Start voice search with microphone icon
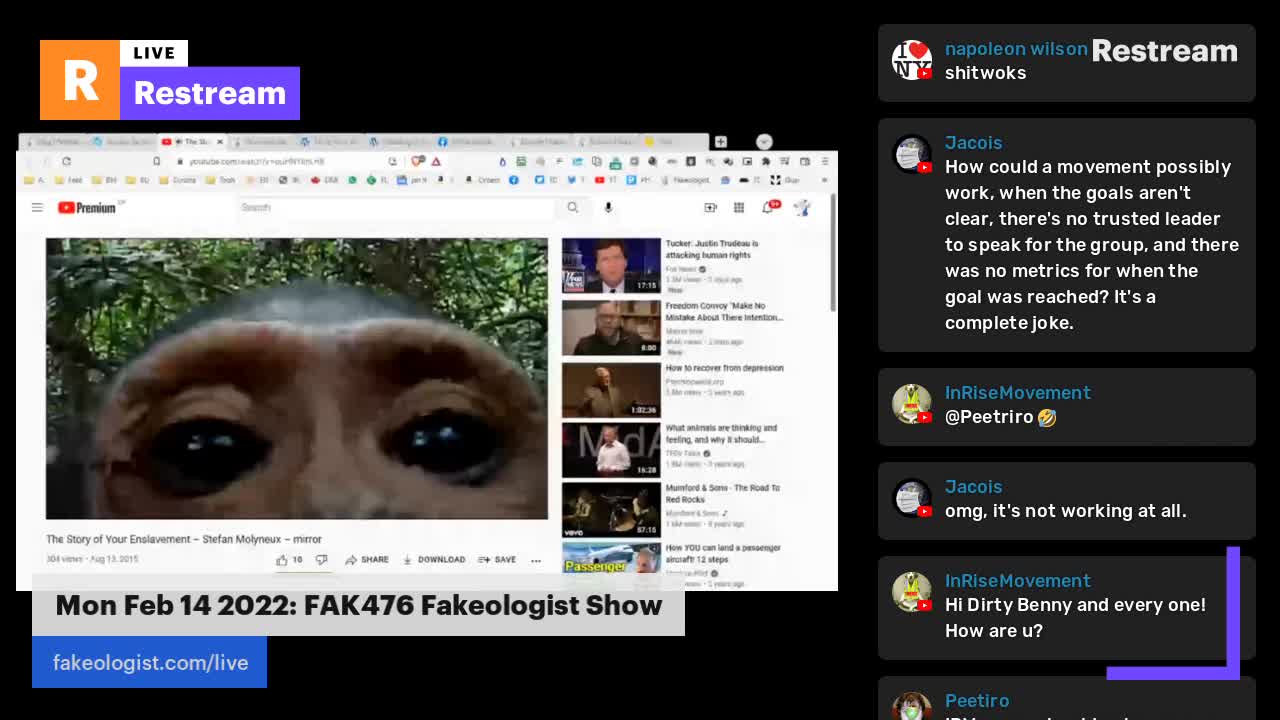1280x720 pixels. (x=608, y=208)
